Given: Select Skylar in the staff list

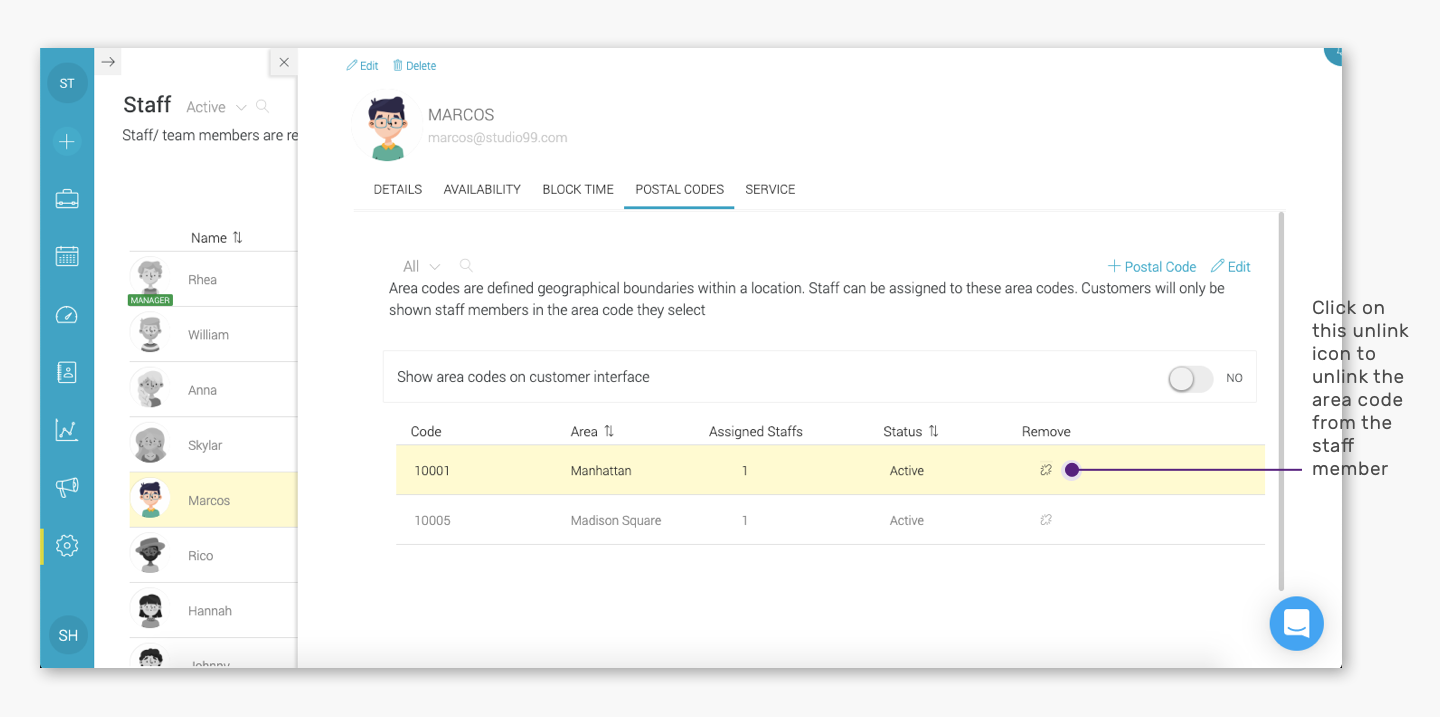Looking at the screenshot, I should 213,445.
